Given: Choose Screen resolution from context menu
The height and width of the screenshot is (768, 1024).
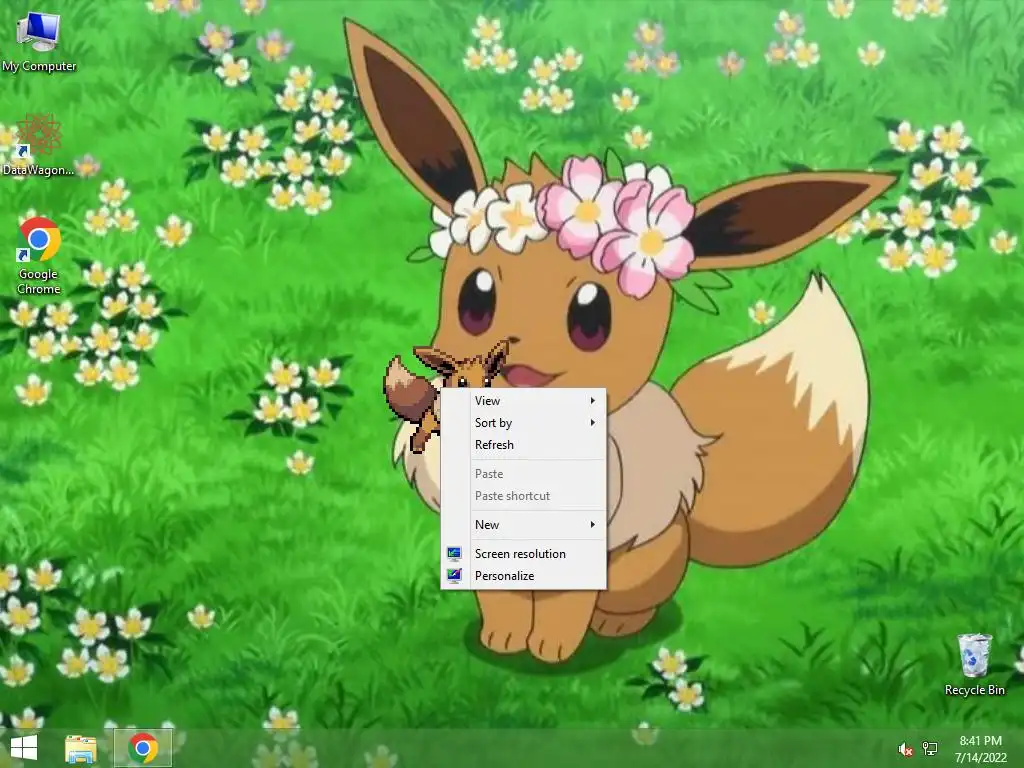Looking at the screenshot, I should coord(524,554).
